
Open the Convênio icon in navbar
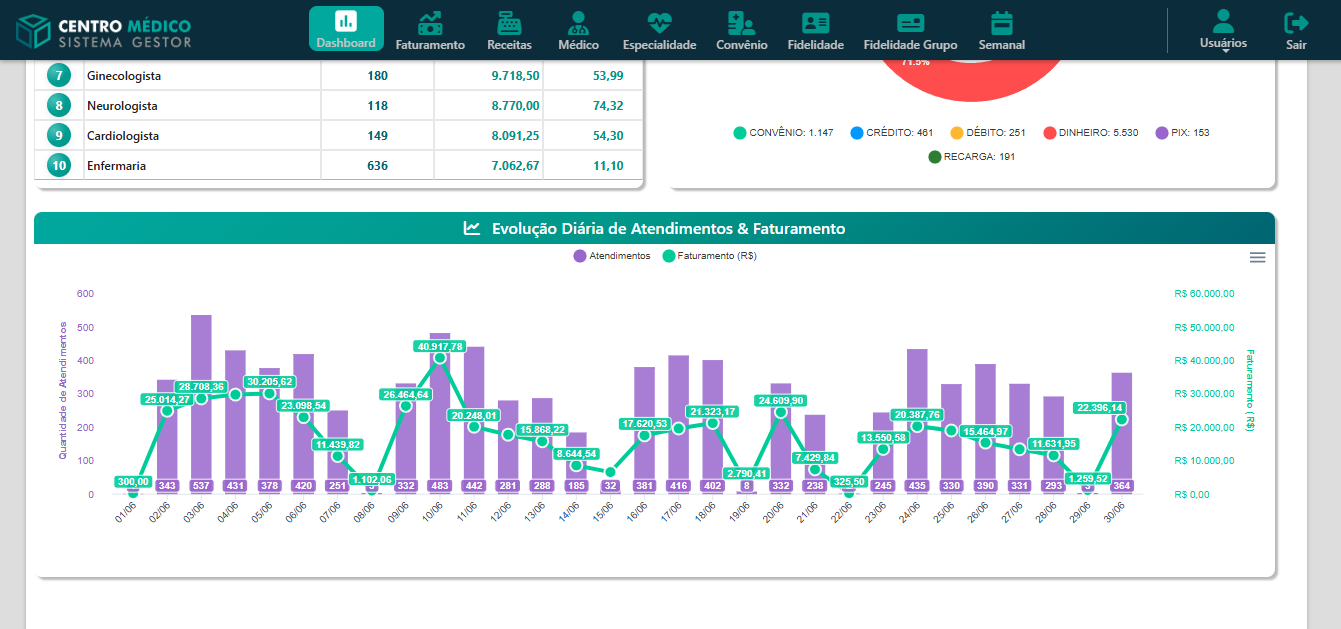[x=741, y=23]
